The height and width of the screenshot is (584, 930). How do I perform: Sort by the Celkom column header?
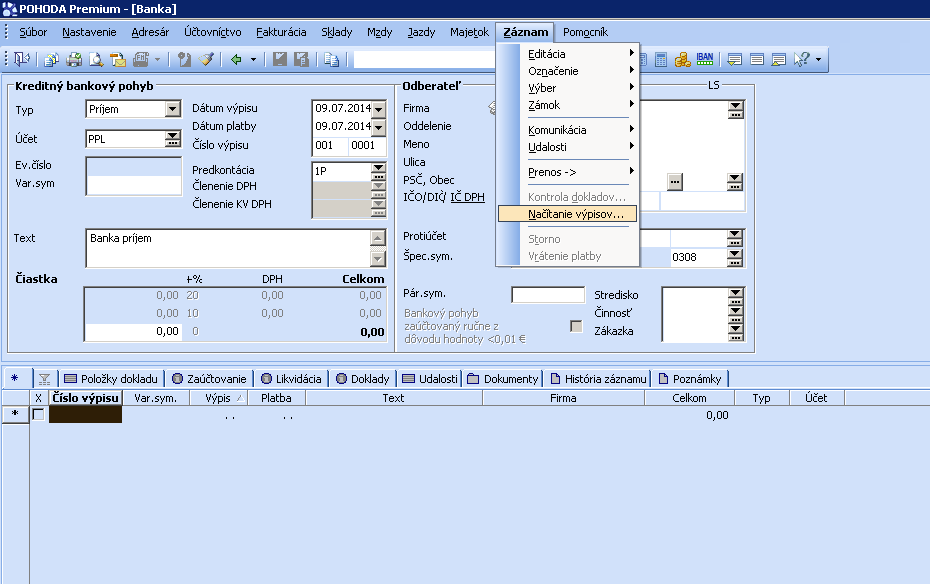tap(689, 398)
